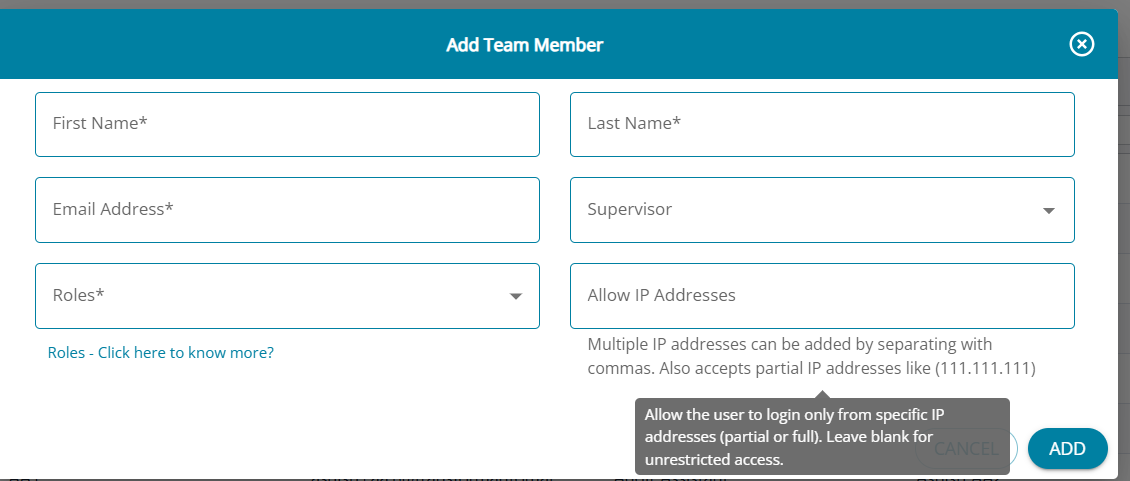Click the Supervisor dropdown arrow icon
This screenshot has width=1130, height=481.
coord(1048,211)
